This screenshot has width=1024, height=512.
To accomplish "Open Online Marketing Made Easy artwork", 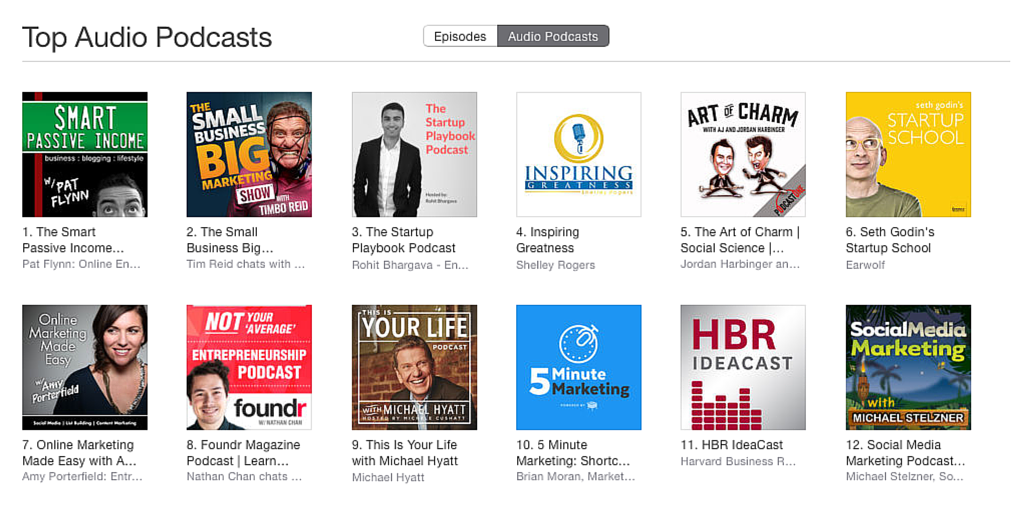I will 85,367.
